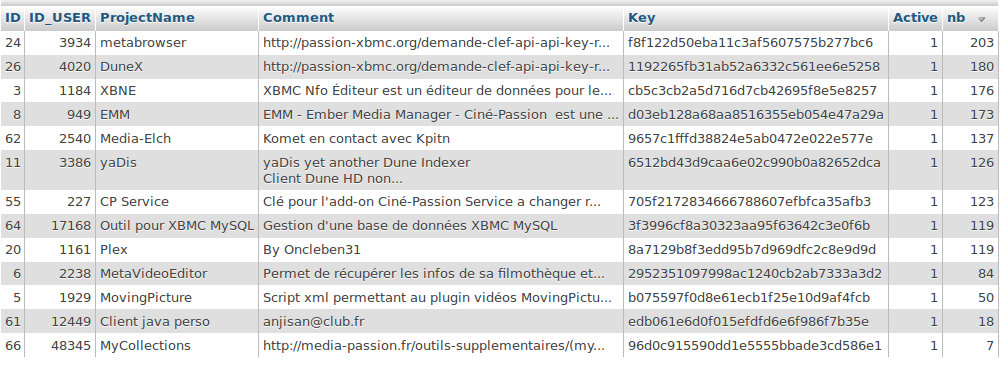The width and height of the screenshot is (1003, 365).
Task: Select the CP Service row
Action: [x=502, y=202]
